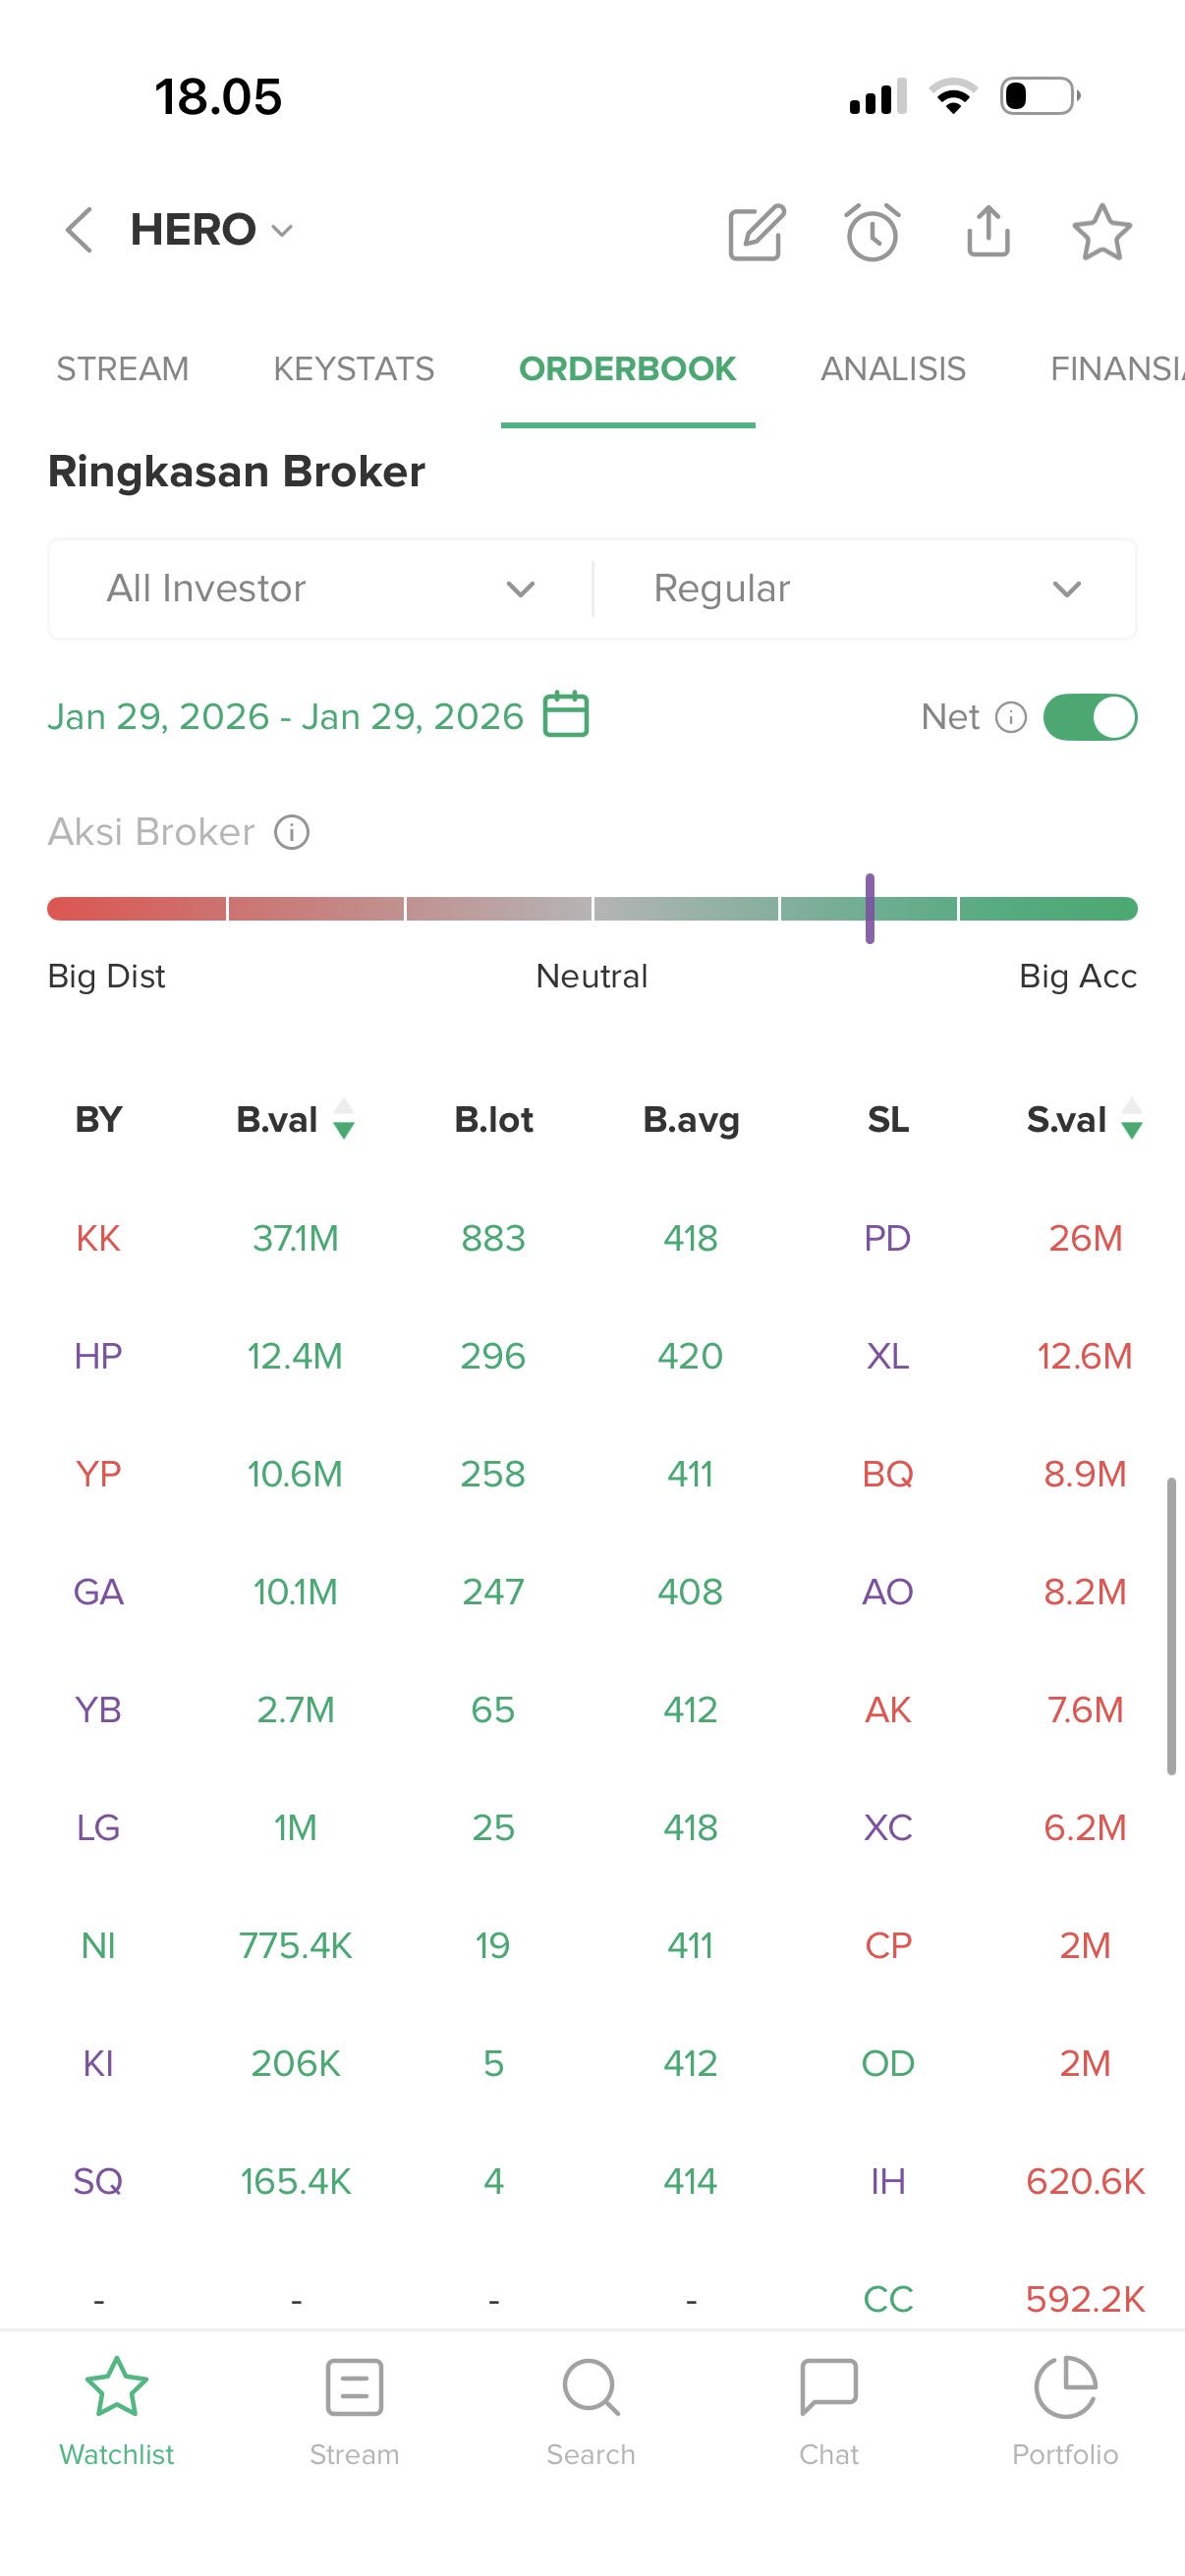
Task: Open Portfolio from bottom navigation
Action: click(1065, 2411)
